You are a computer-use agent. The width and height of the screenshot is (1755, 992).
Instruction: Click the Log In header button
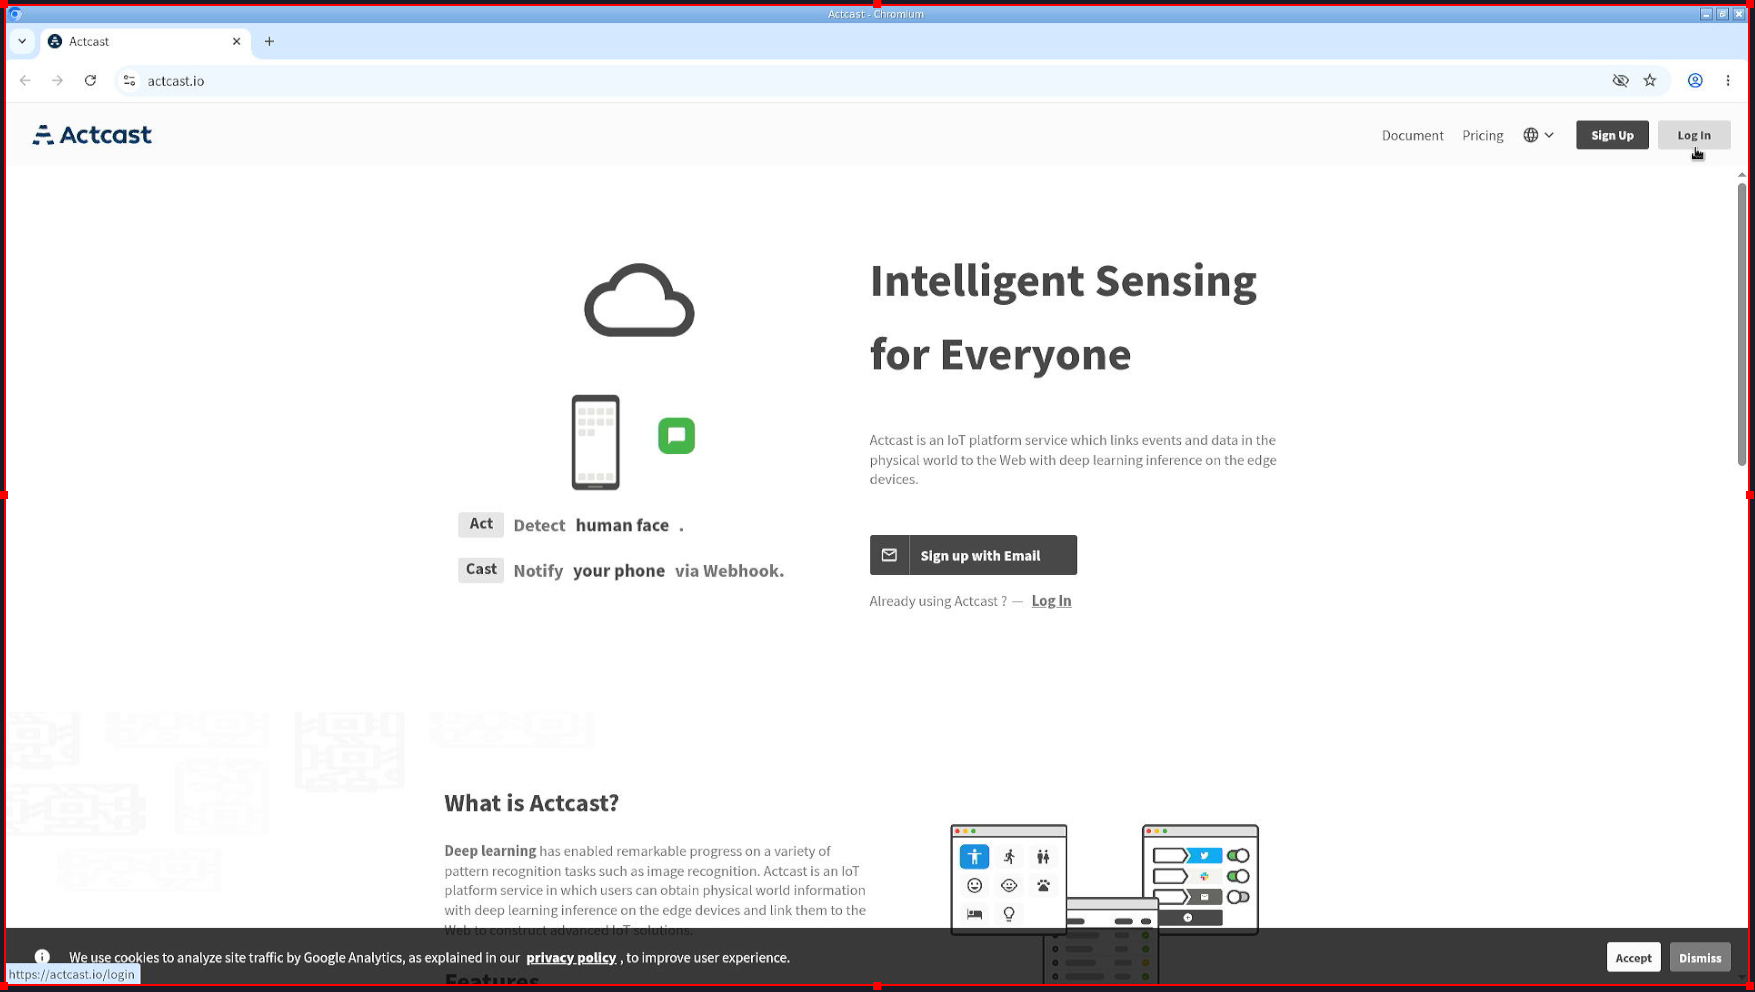(x=1694, y=135)
